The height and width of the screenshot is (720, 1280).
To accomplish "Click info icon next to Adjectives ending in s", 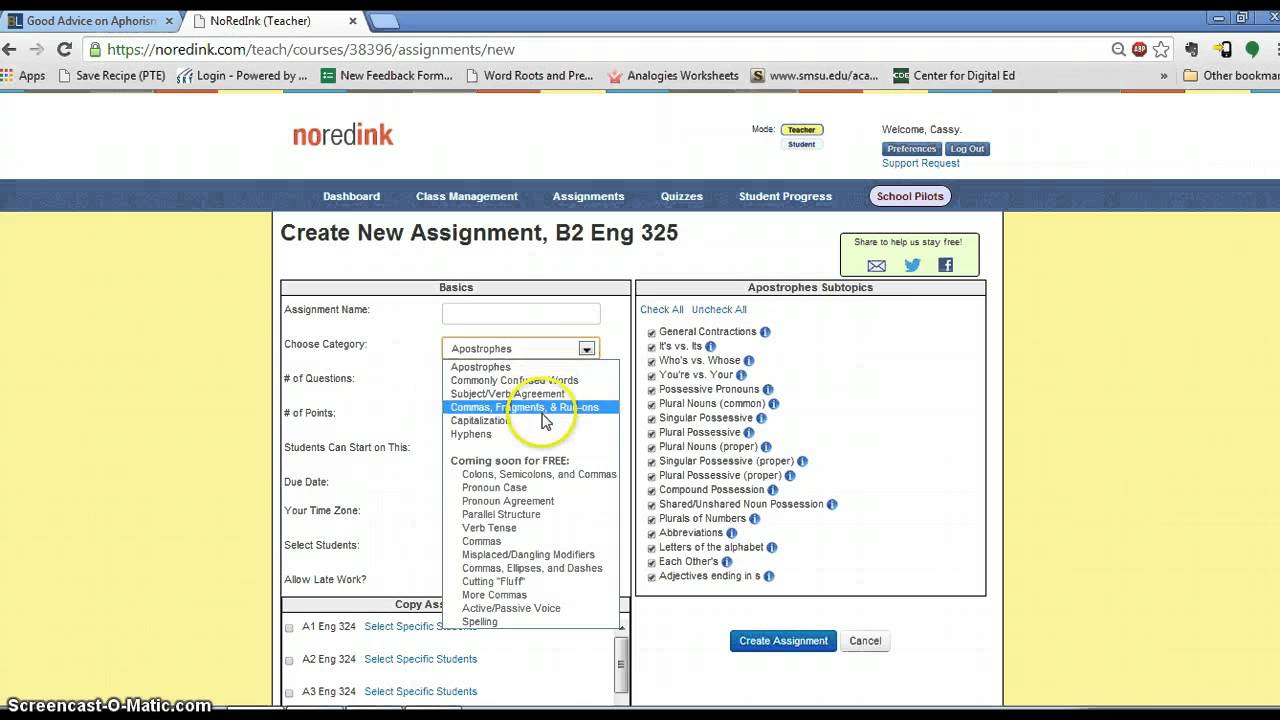I will coord(769,576).
